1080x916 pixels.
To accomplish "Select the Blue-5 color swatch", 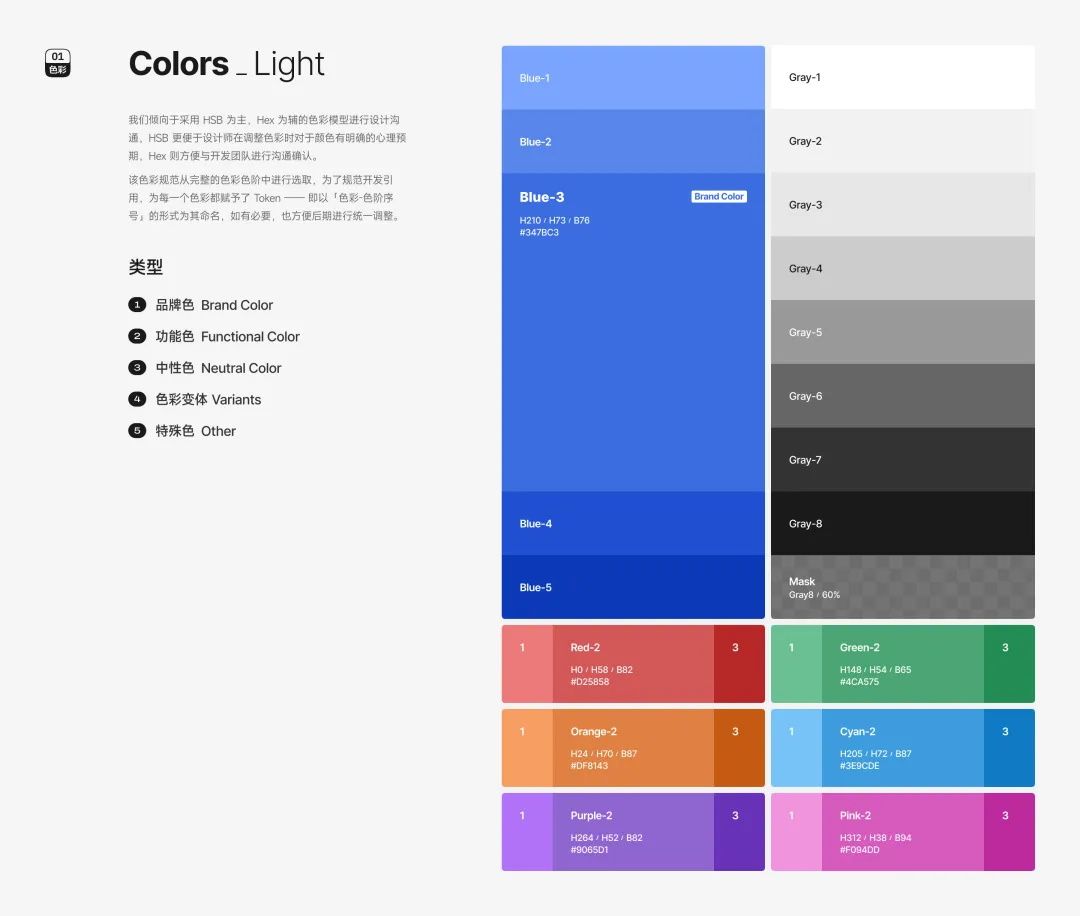I will click(633, 587).
